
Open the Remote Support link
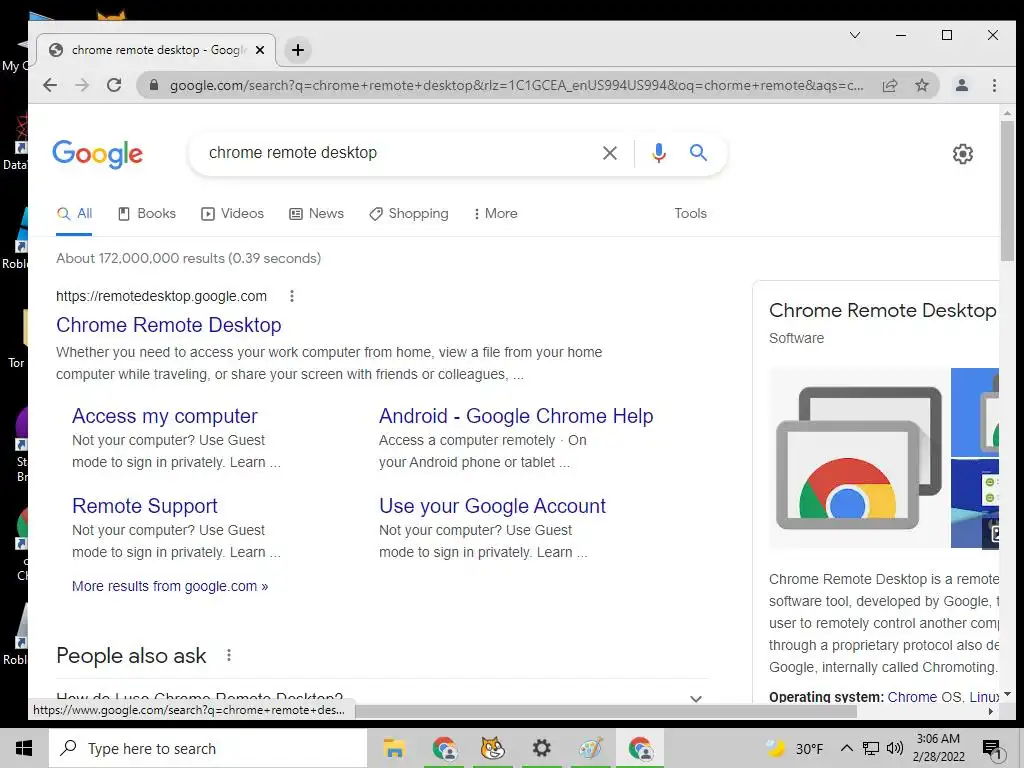tap(144, 506)
